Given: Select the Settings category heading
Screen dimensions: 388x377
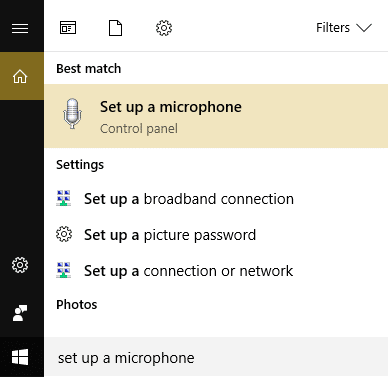Looking at the screenshot, I should [x=80, y=165].
